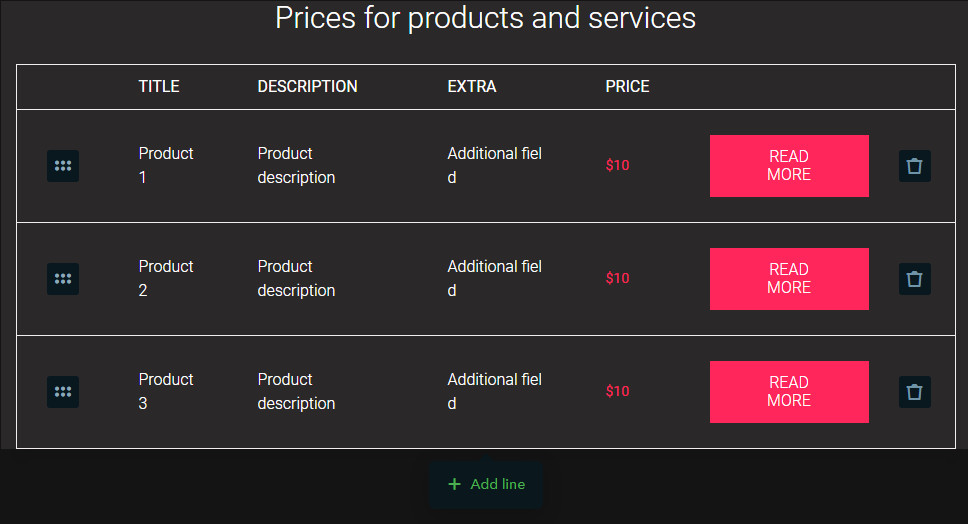Edit Product 3's Additional field text
The height and width of the screenshot is (524, 968).
point(494,391)
